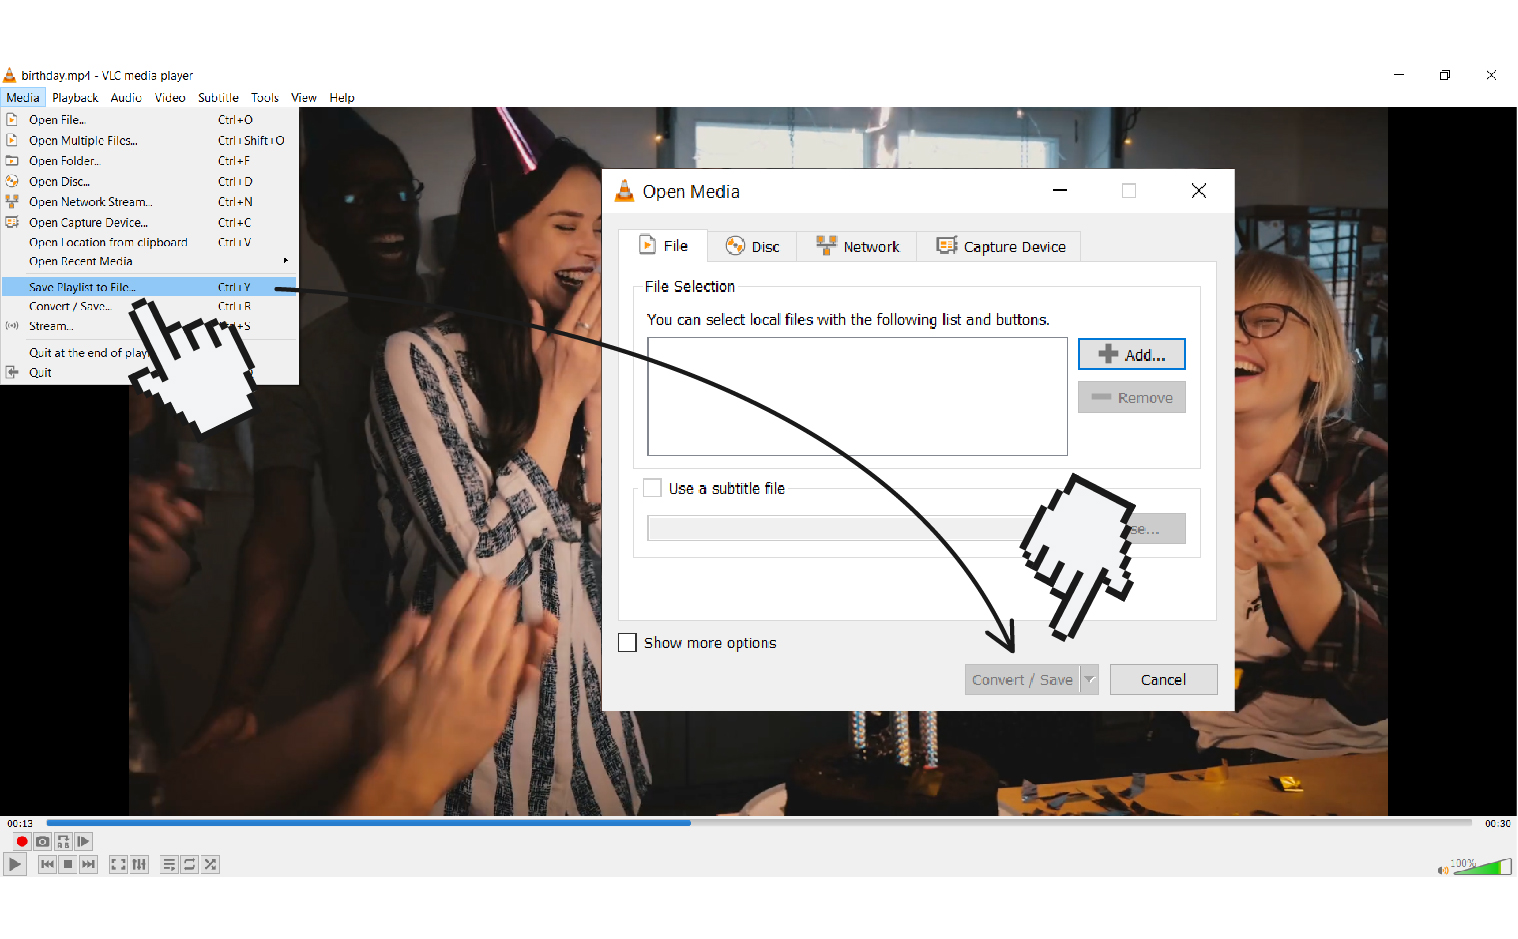This screenshot has width=1518, height=939.
Task: Click the red Record button
Action: 22,842
